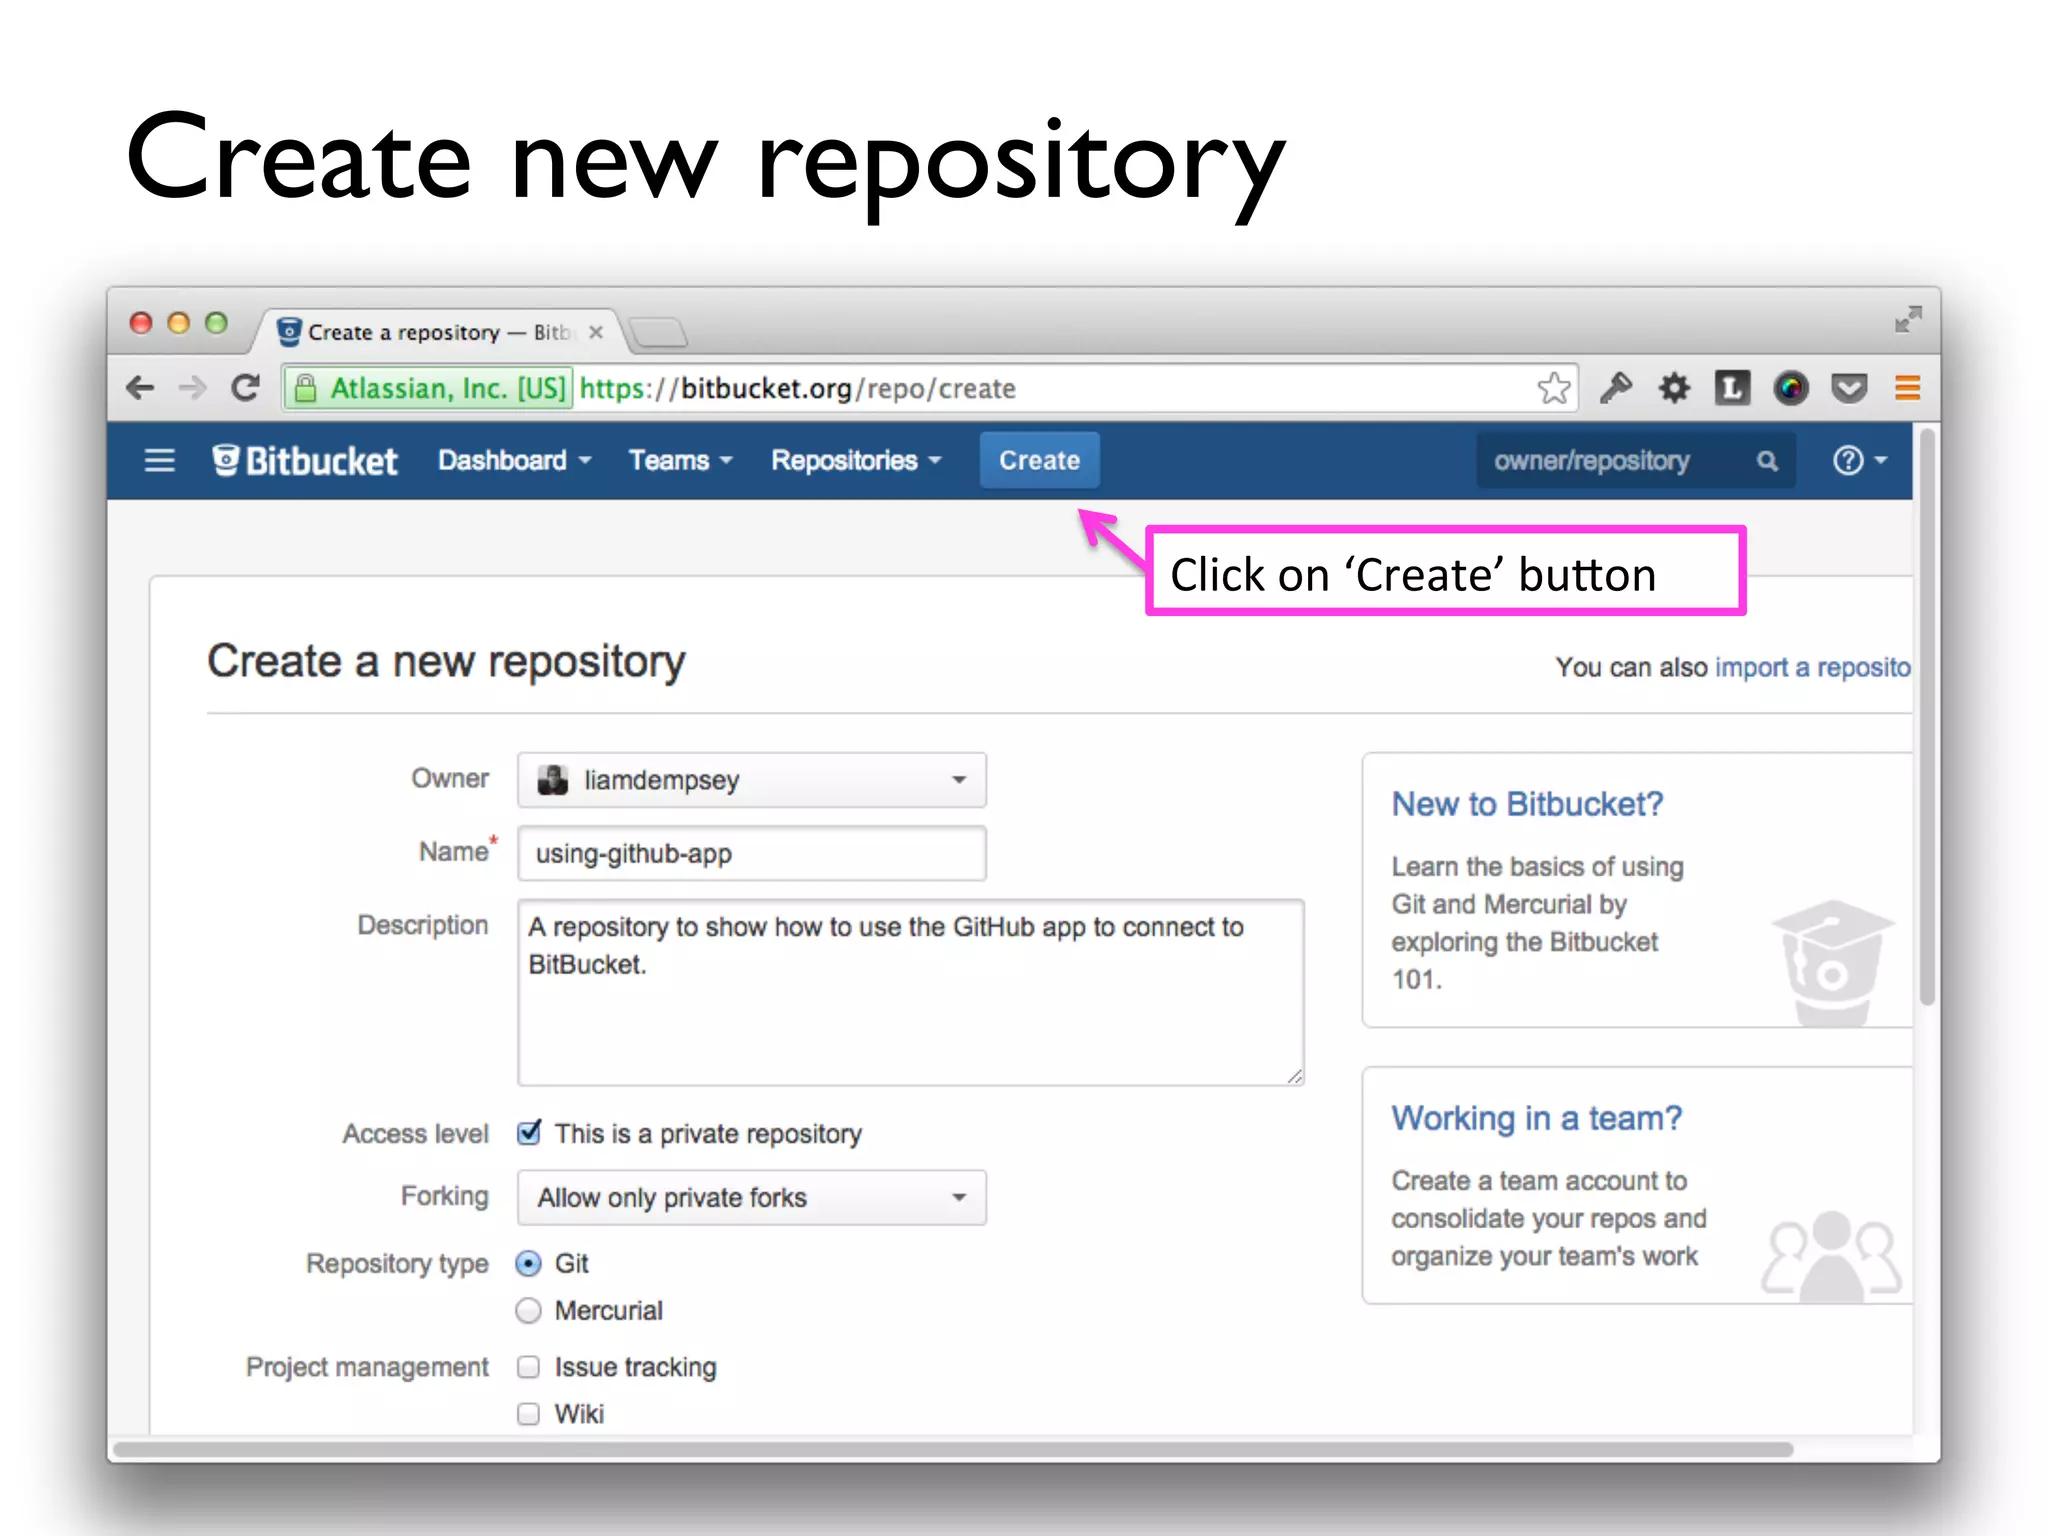The width and height of the screenshot is (2048, 1536).
Task: Click the 'Create a new repository' heading
Action: [x=446, y=661]
